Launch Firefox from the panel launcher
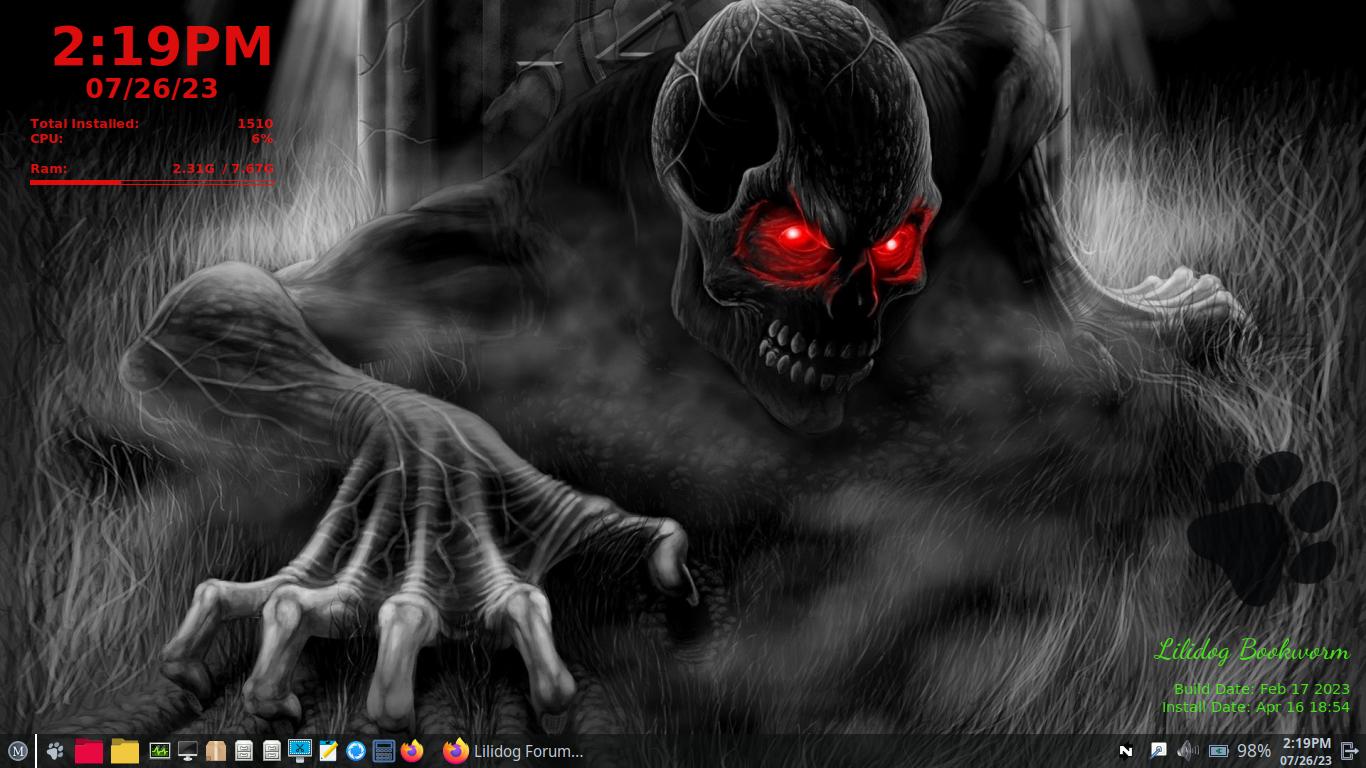Image resolution: width=1366 pixels, height=768 pixels. pyautogui.click(x=411, y=751)
